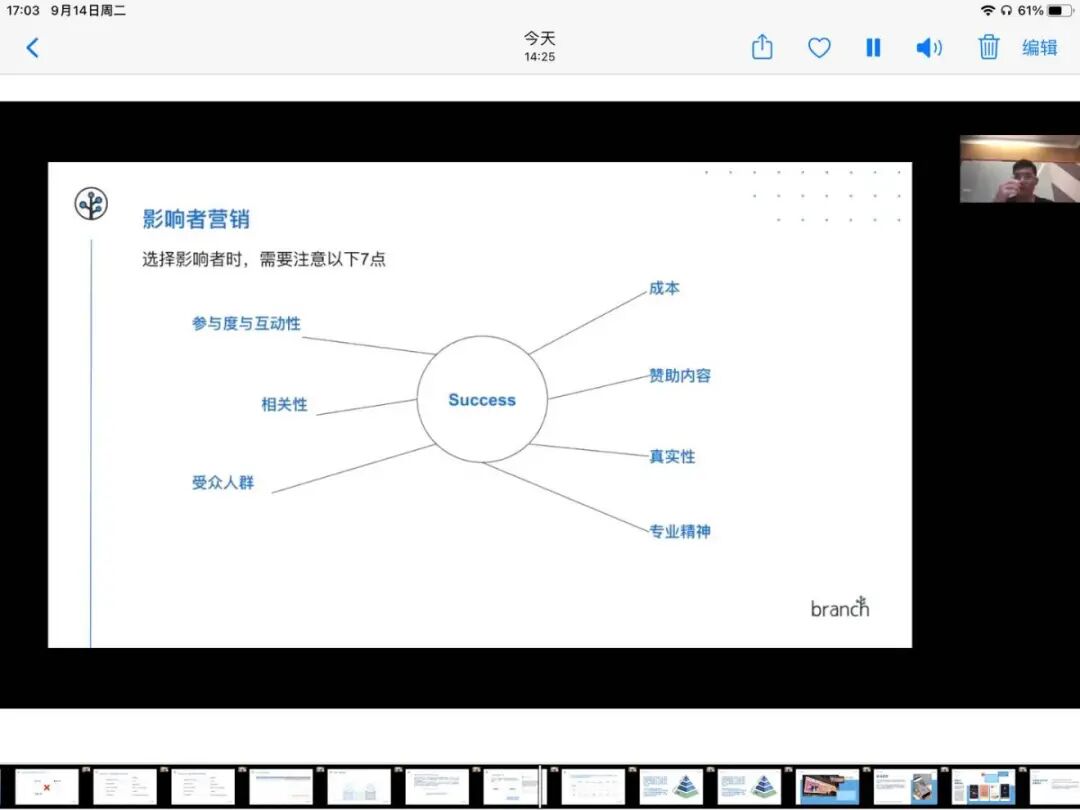Tap the back chevron to return to library
This screenshot has height=810, width=1080.
pyautogui.click(x=32, y=47)
